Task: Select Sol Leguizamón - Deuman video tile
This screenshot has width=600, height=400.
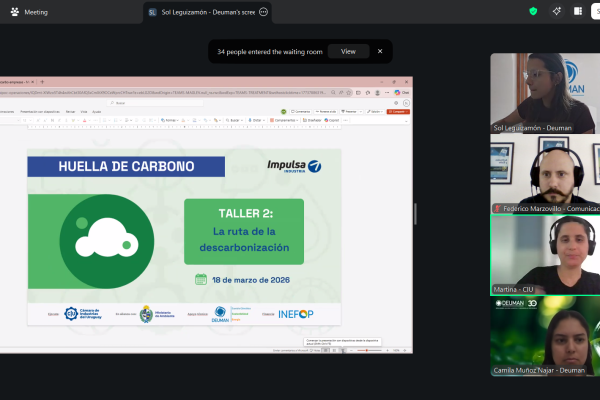Action: [x=545, y=93]
